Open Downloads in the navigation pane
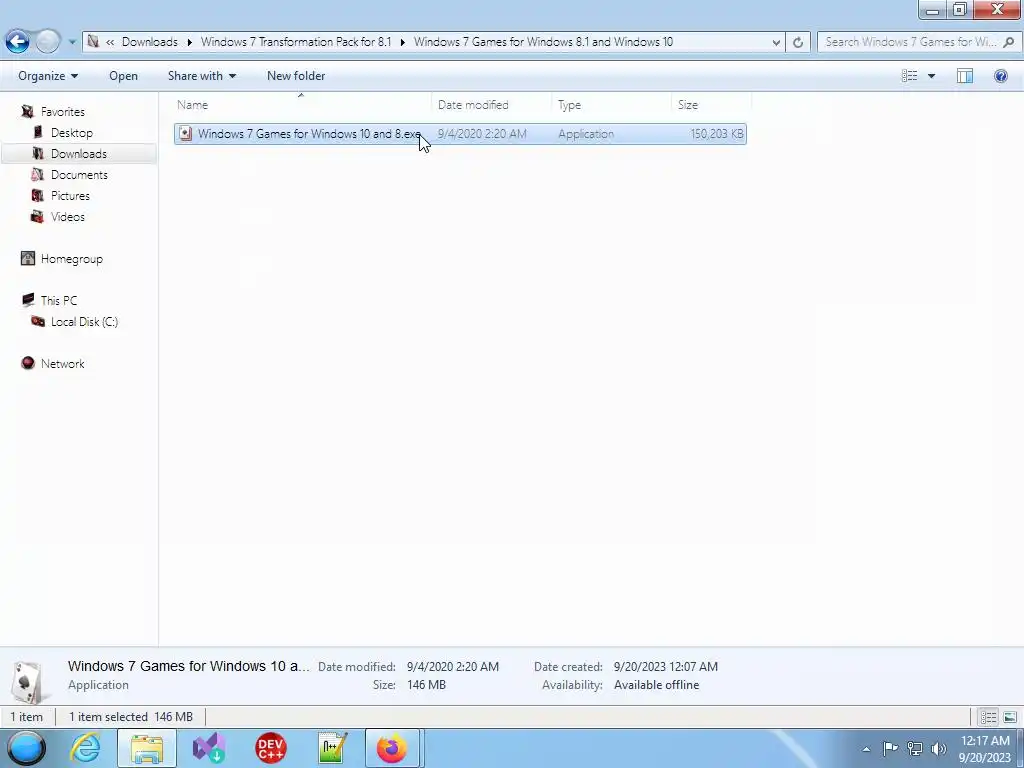The width and height of the screenshot is (1024, 768). (x=79, y=153)
